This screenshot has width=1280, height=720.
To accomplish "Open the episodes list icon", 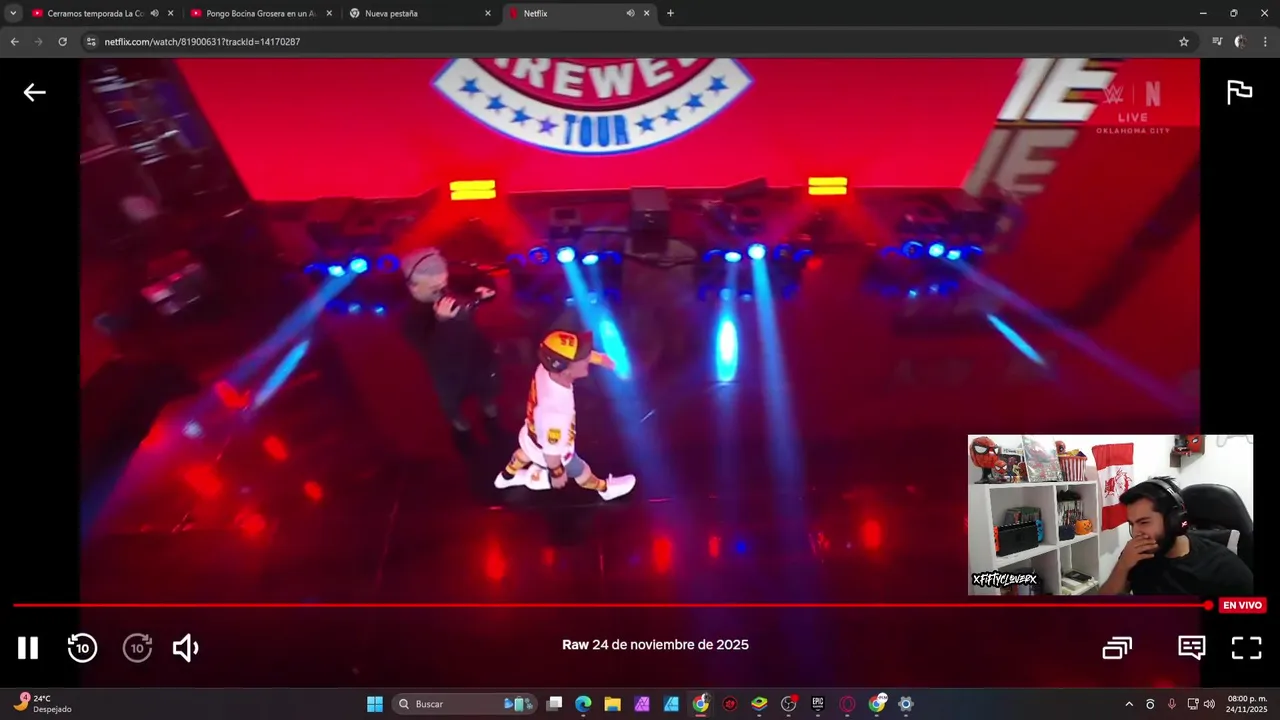I will [x=1117, y=648].
